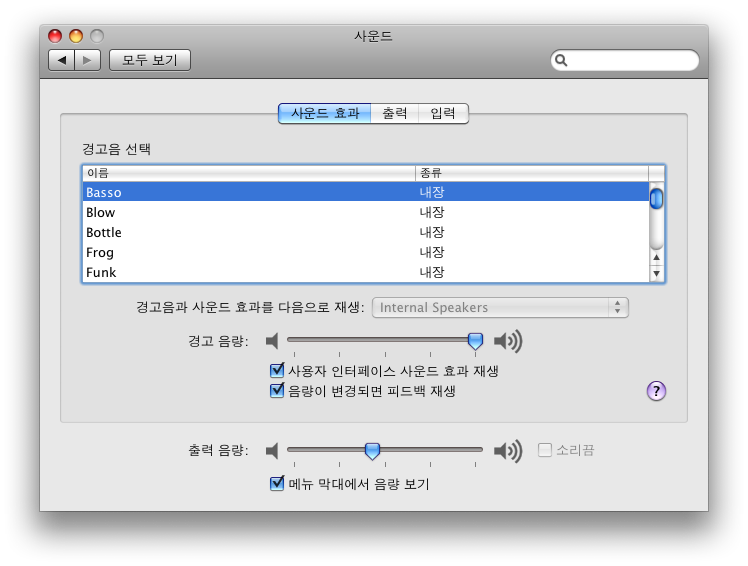Viewport: 748px width, 566px height.
Task: Click the purple help question mark icon
Action: coord(656,391)
